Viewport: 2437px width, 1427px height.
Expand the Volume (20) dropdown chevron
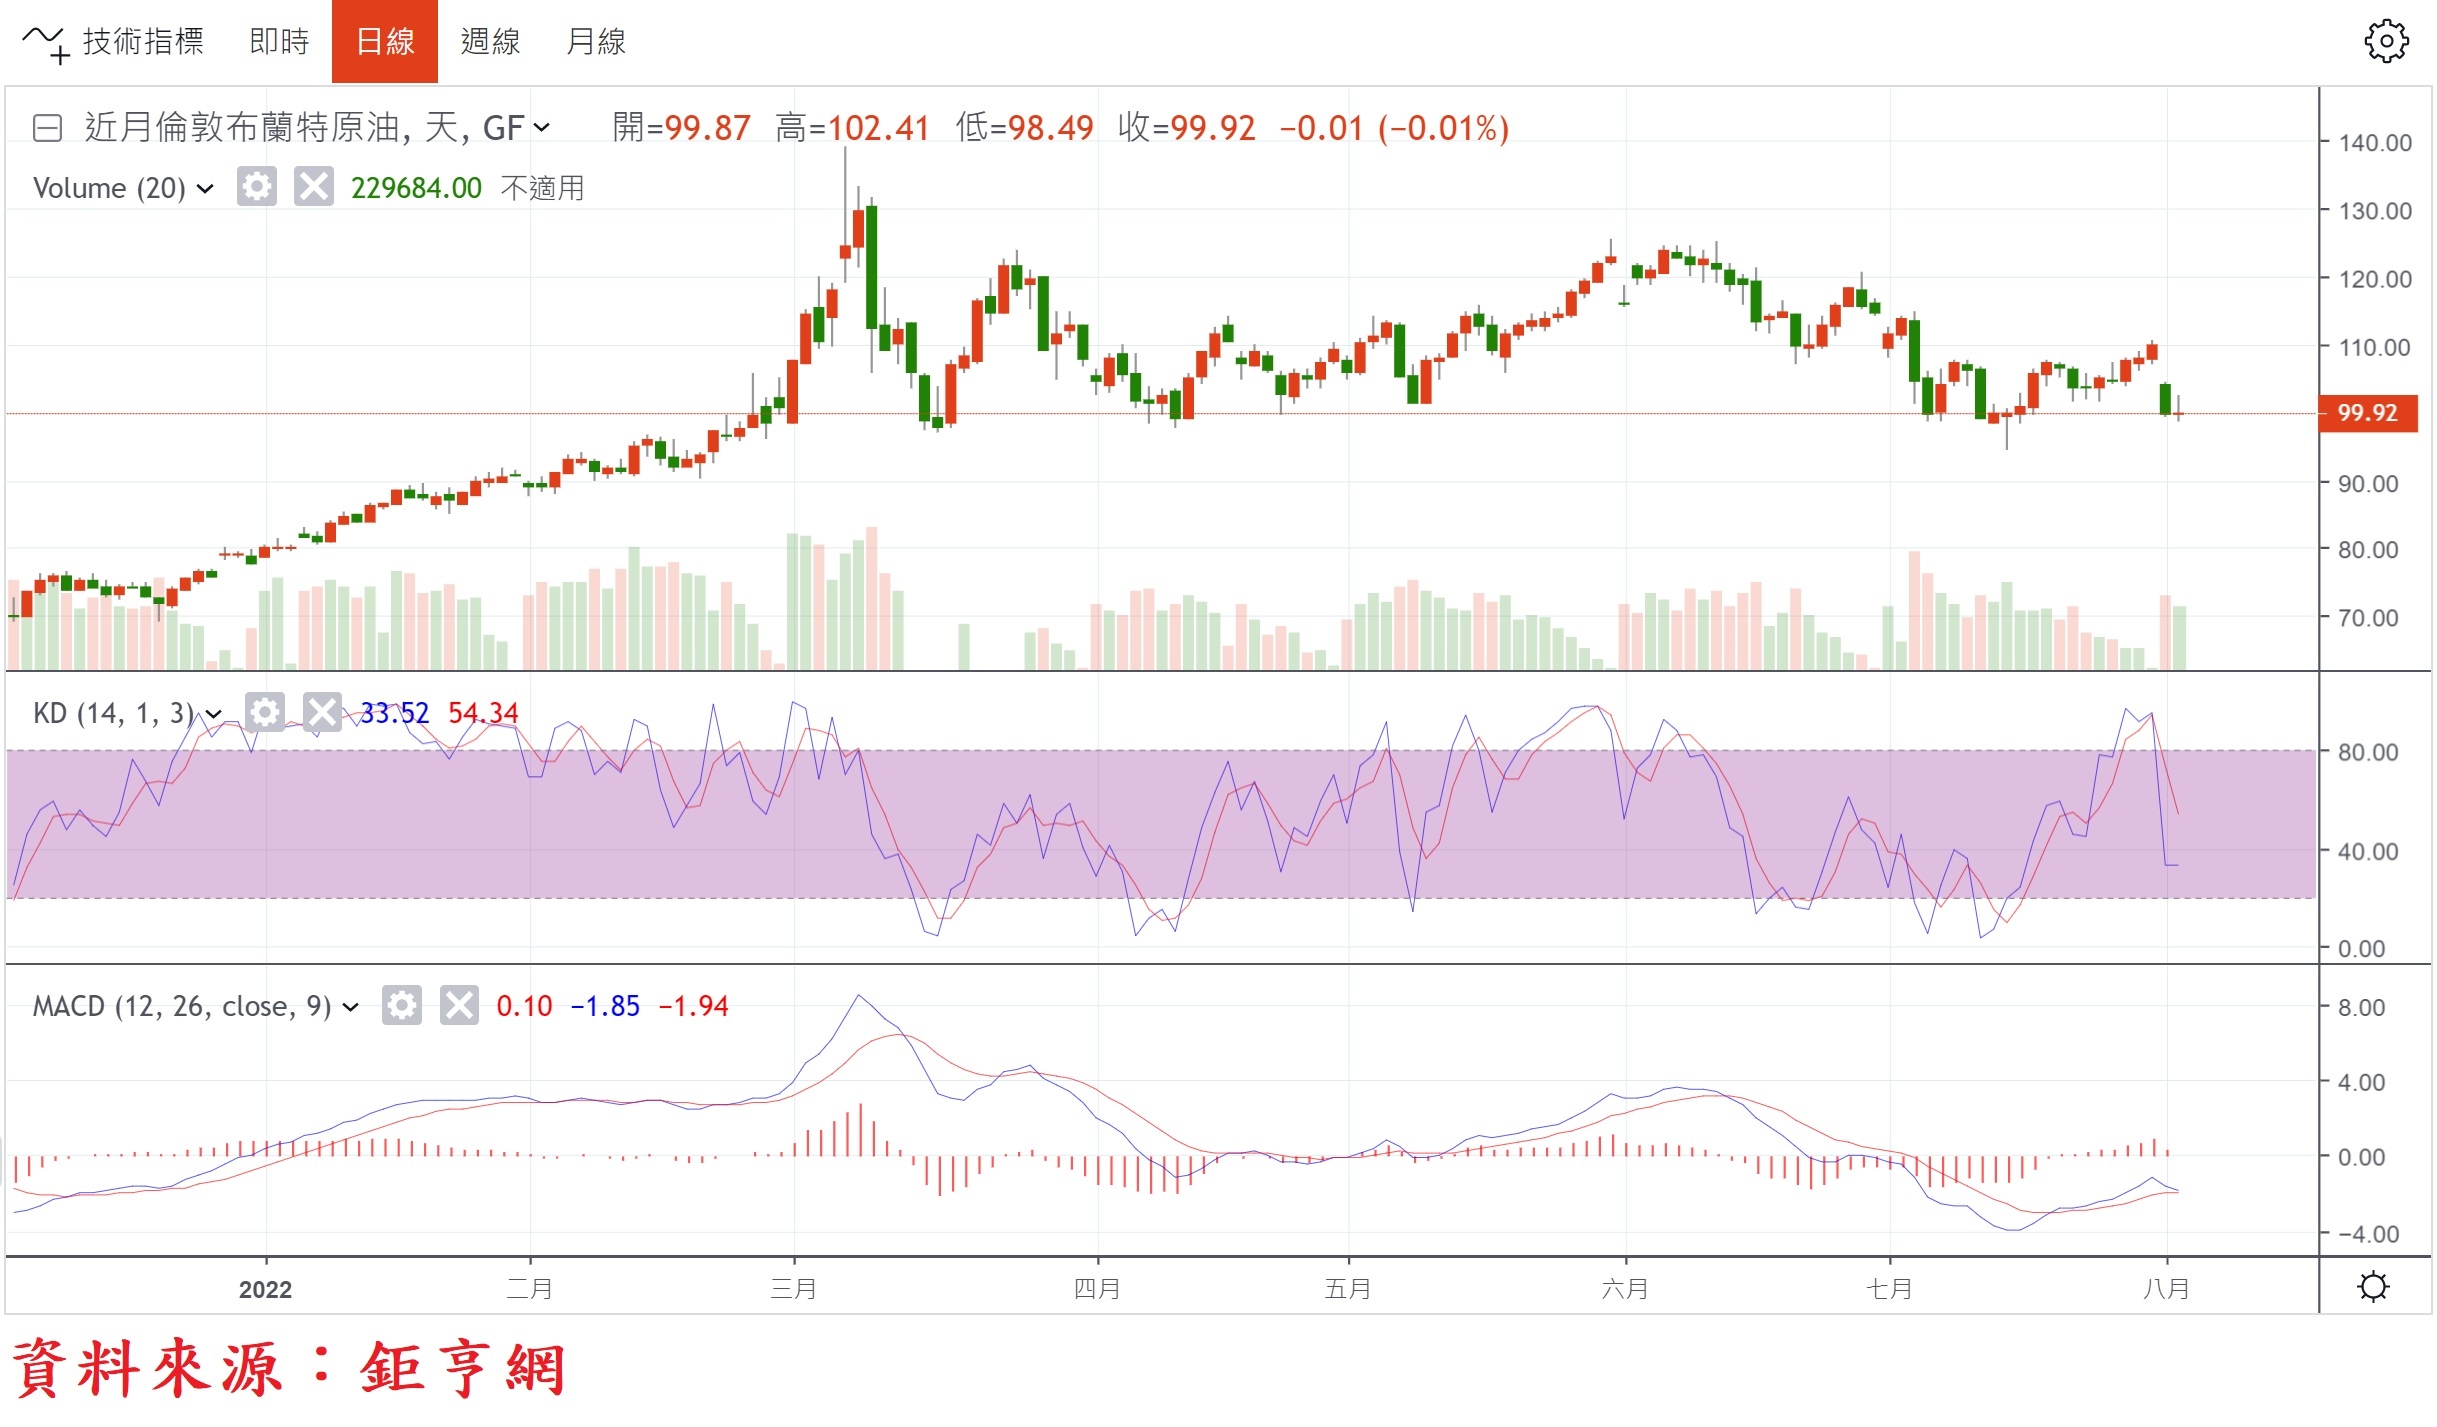click(x=205, y=188)
